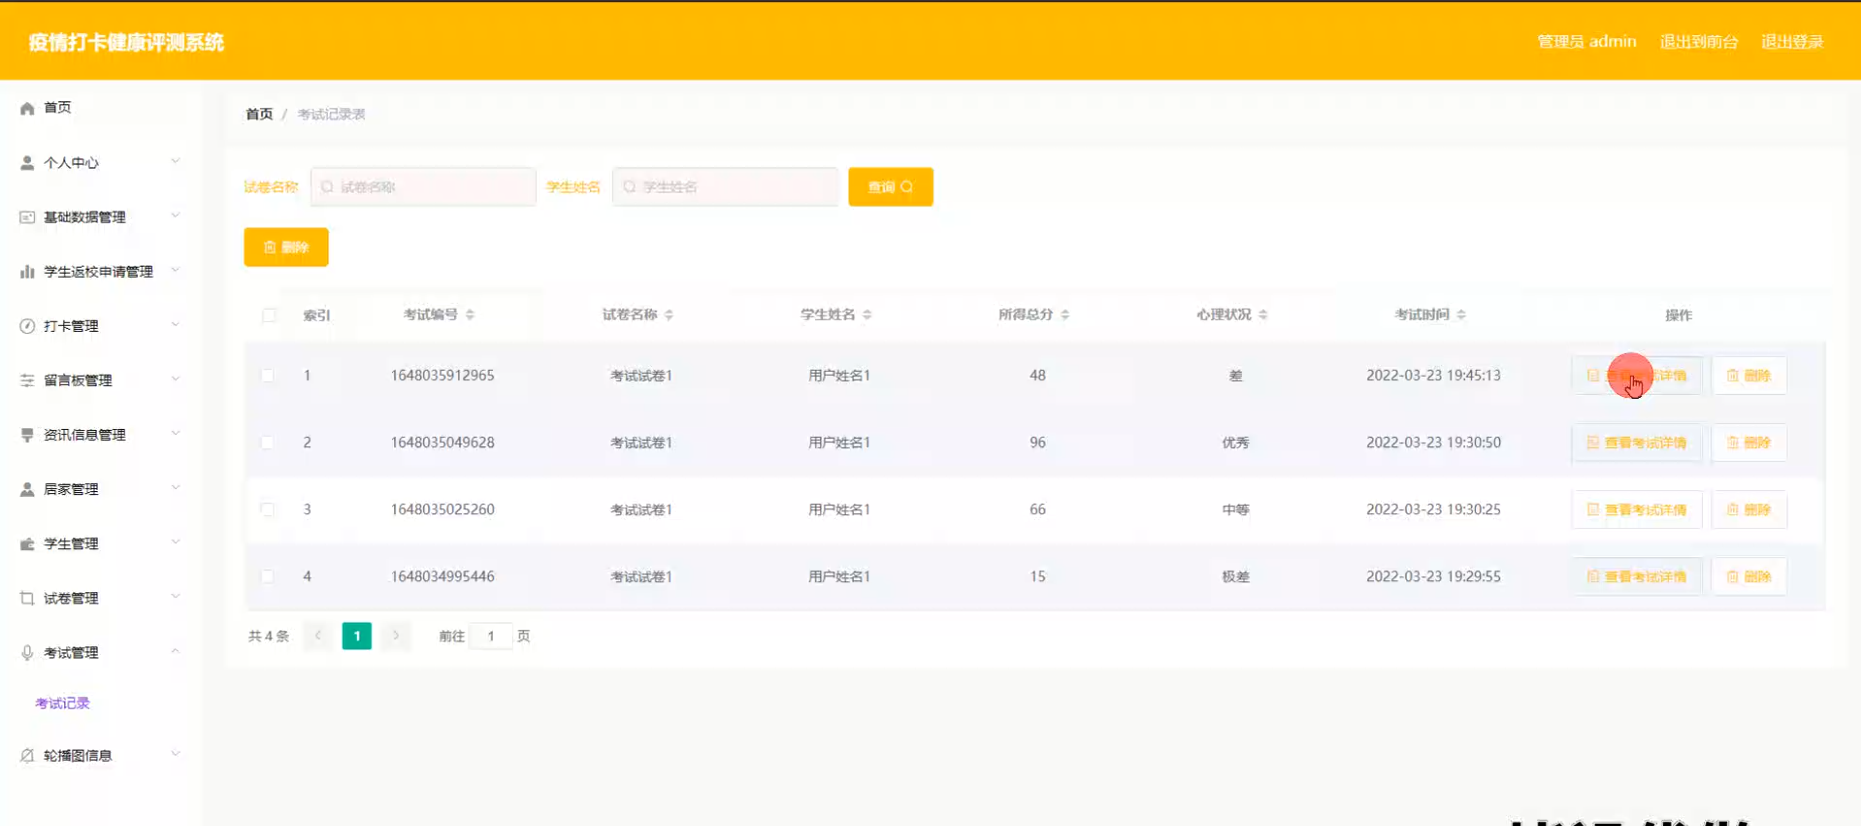Click the sort arrows on 心理状况 column
This screenshot has width=1861, height=826.
[x=1263, y=315]
